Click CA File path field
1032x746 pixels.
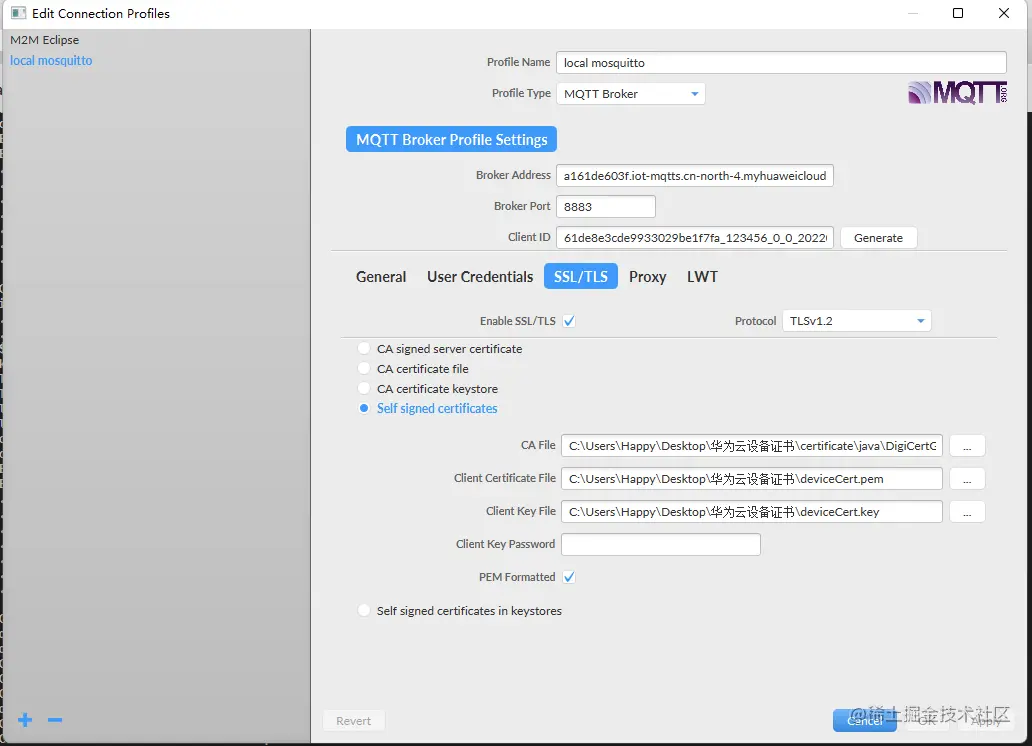[x=752, y=446]
